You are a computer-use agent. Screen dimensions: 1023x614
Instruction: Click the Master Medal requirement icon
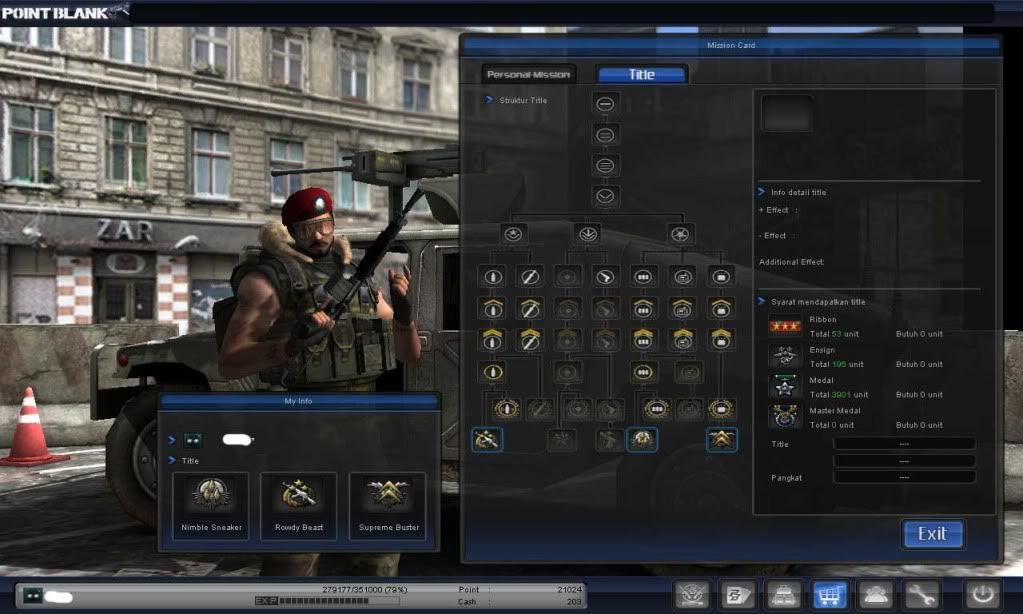pos(784,417)
